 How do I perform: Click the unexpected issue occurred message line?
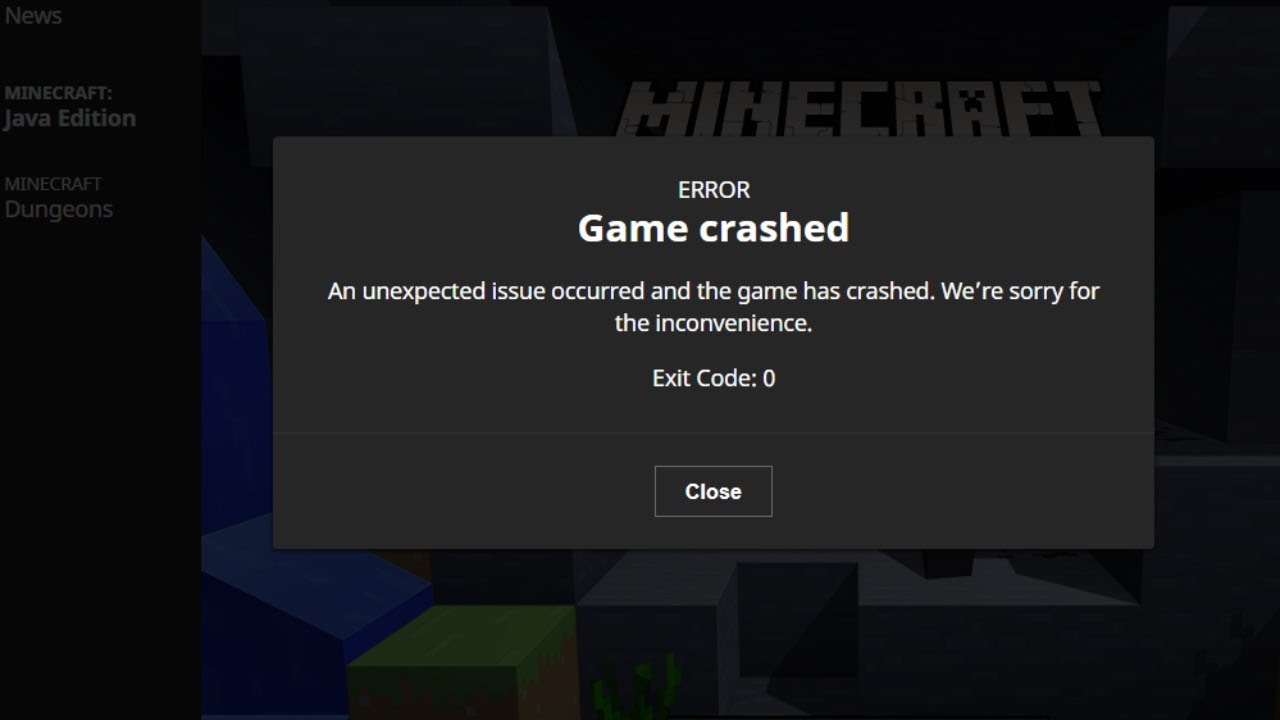click(x=713, y=292)
